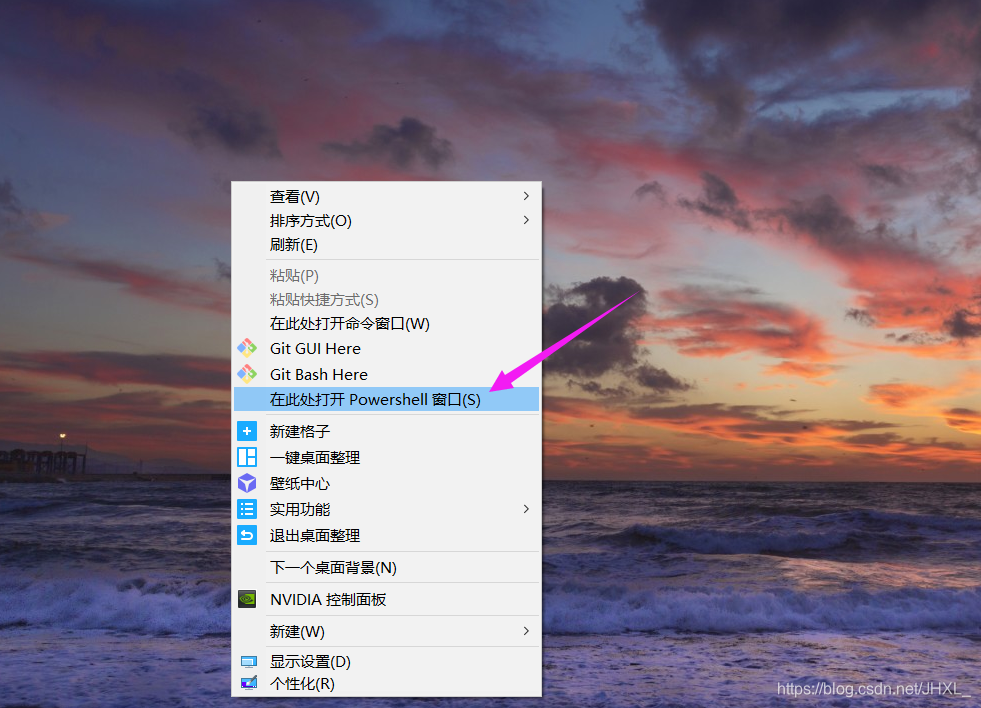Image resolution: width=981 pixels, height=708 pixels.
Task: Expand the 新建(W) submenu arrow
Action: point(526,631)
